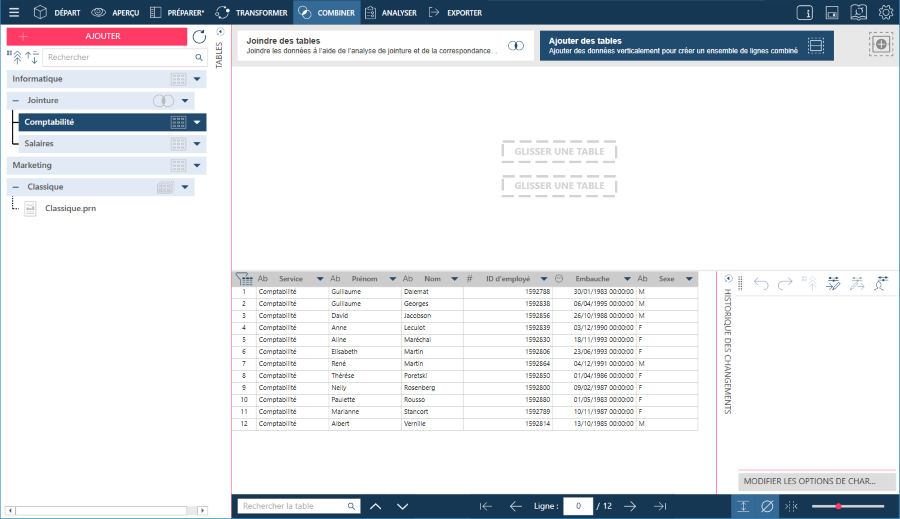Switch to the TRANSFORMER tab
Viewport: 900px width, 519px height.
251,13
